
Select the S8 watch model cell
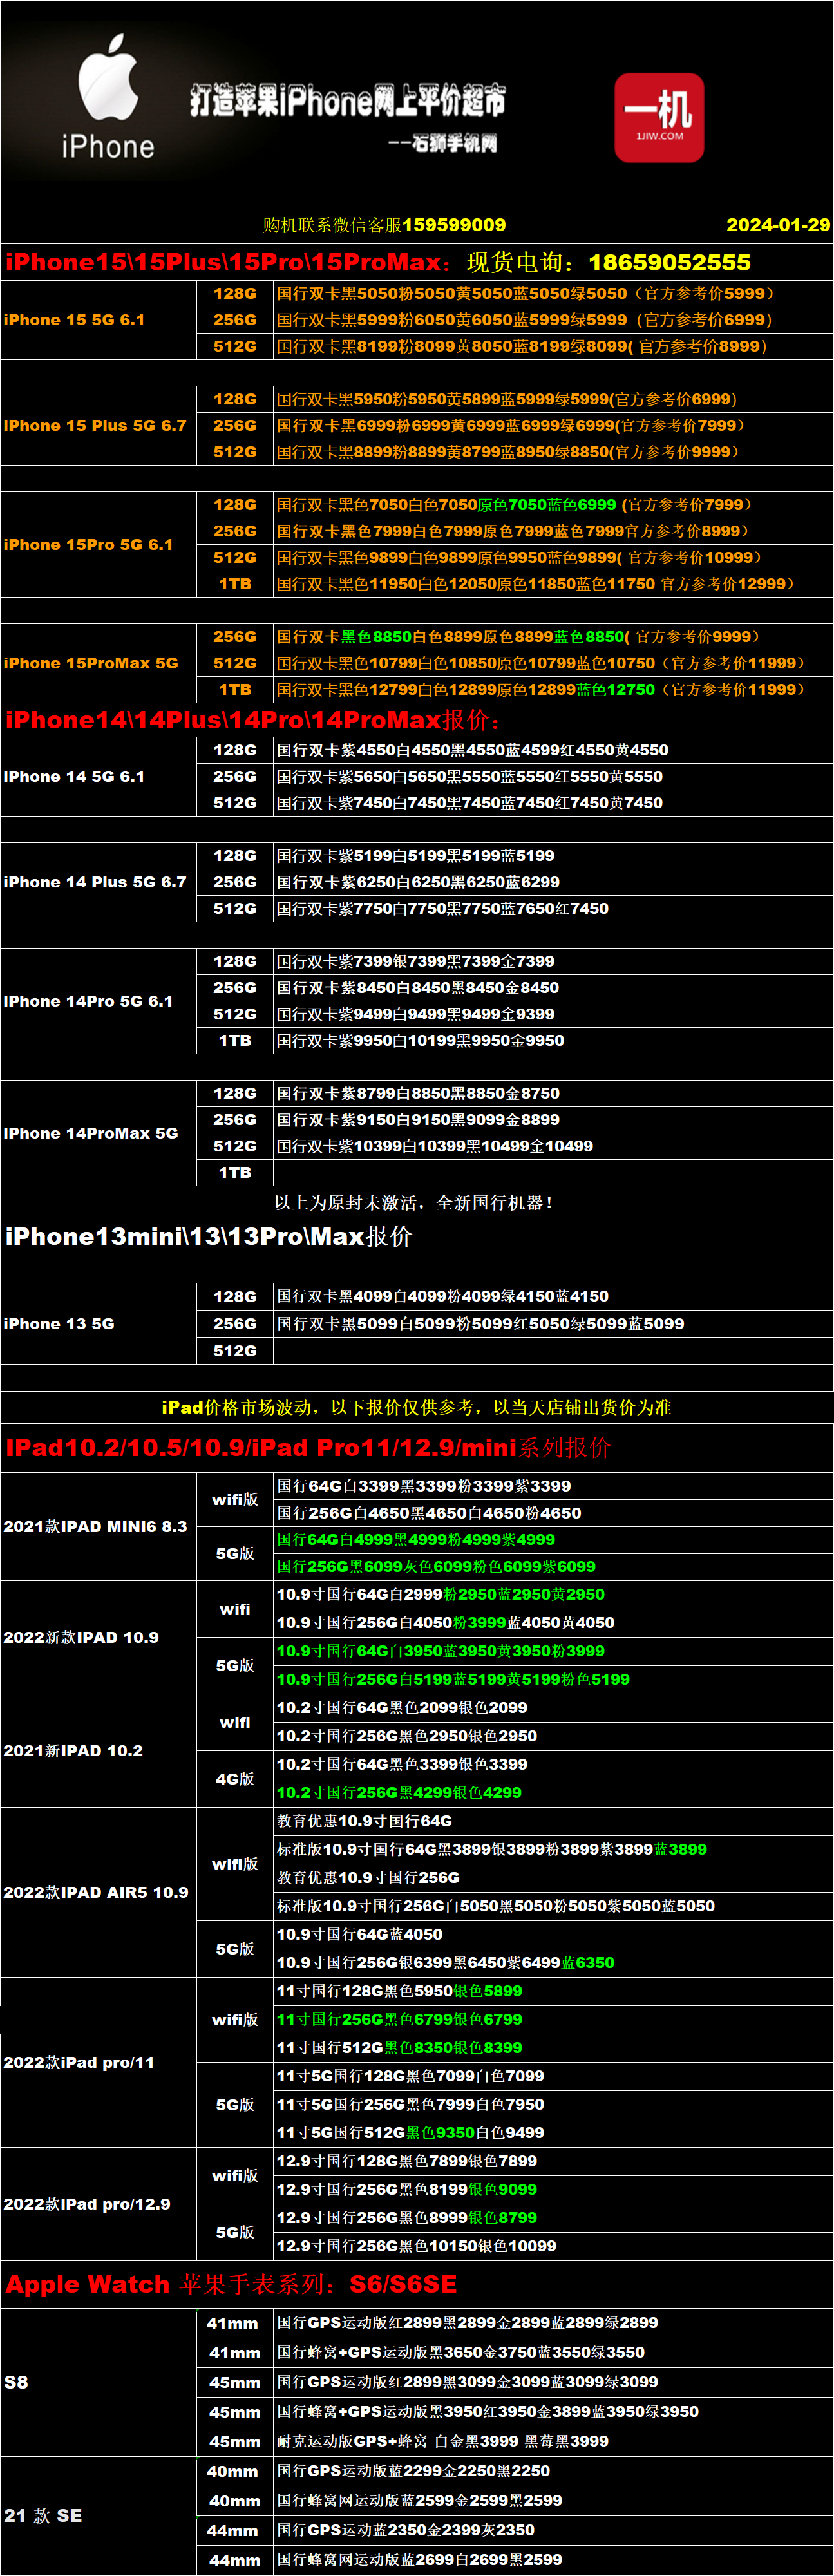(99, 2382)
